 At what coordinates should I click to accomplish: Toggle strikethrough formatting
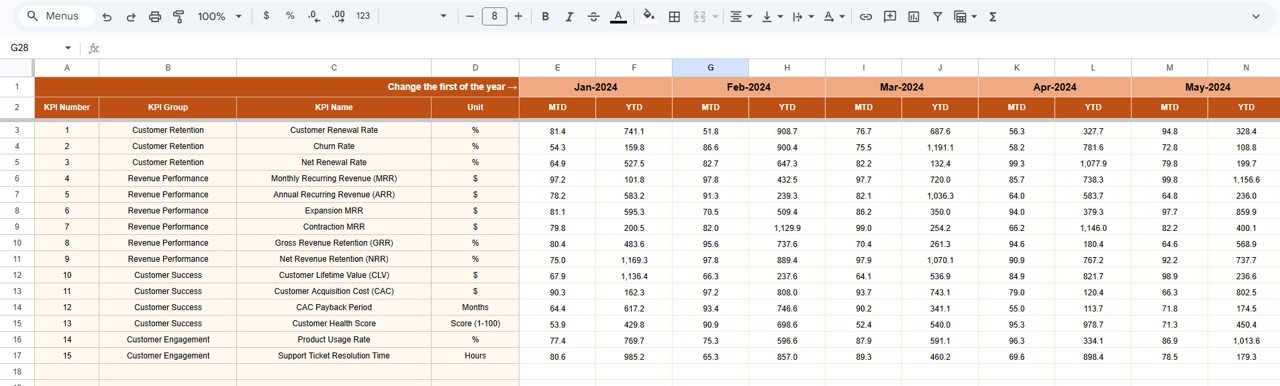(x=594, y=16)
